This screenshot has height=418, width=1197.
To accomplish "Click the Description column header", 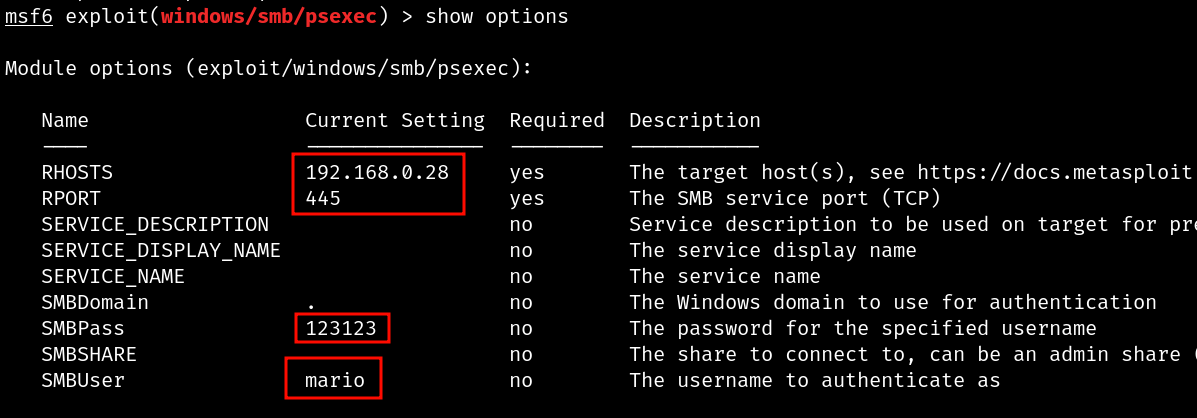I will [695, 121].
